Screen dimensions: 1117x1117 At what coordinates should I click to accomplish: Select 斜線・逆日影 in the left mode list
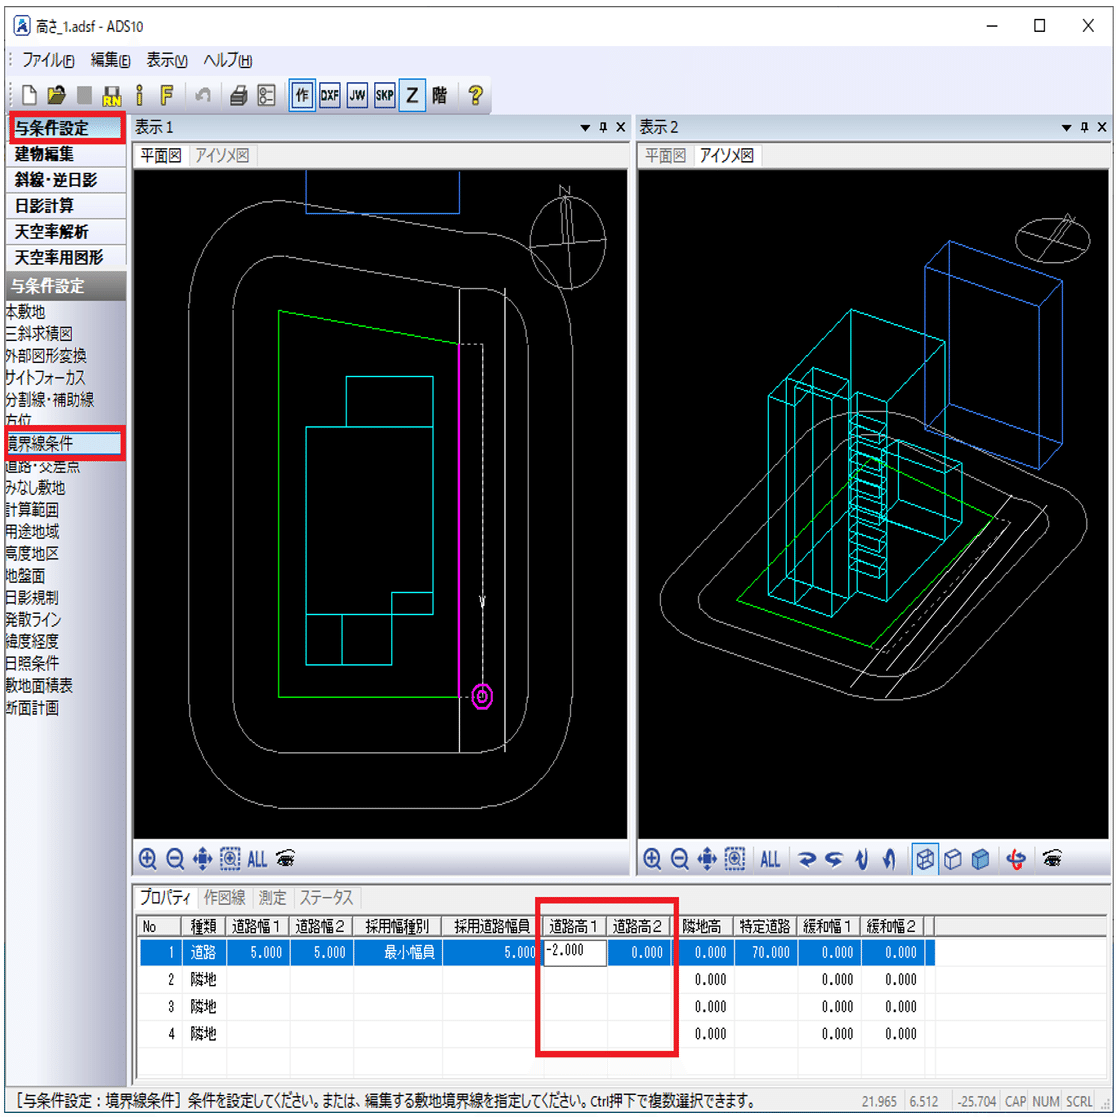click(66, 180)
